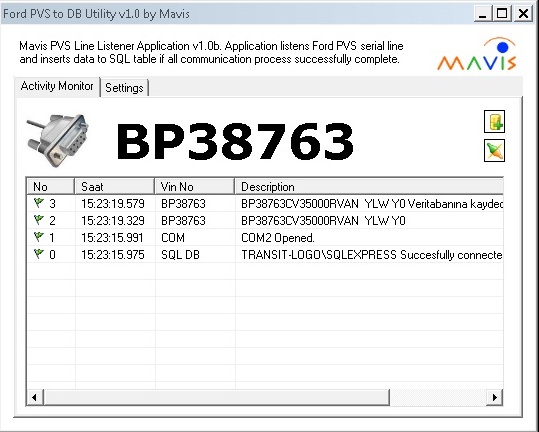Click the Vin No column header
The width and height of the screenshot is (539, 432).
pos(195,187)
